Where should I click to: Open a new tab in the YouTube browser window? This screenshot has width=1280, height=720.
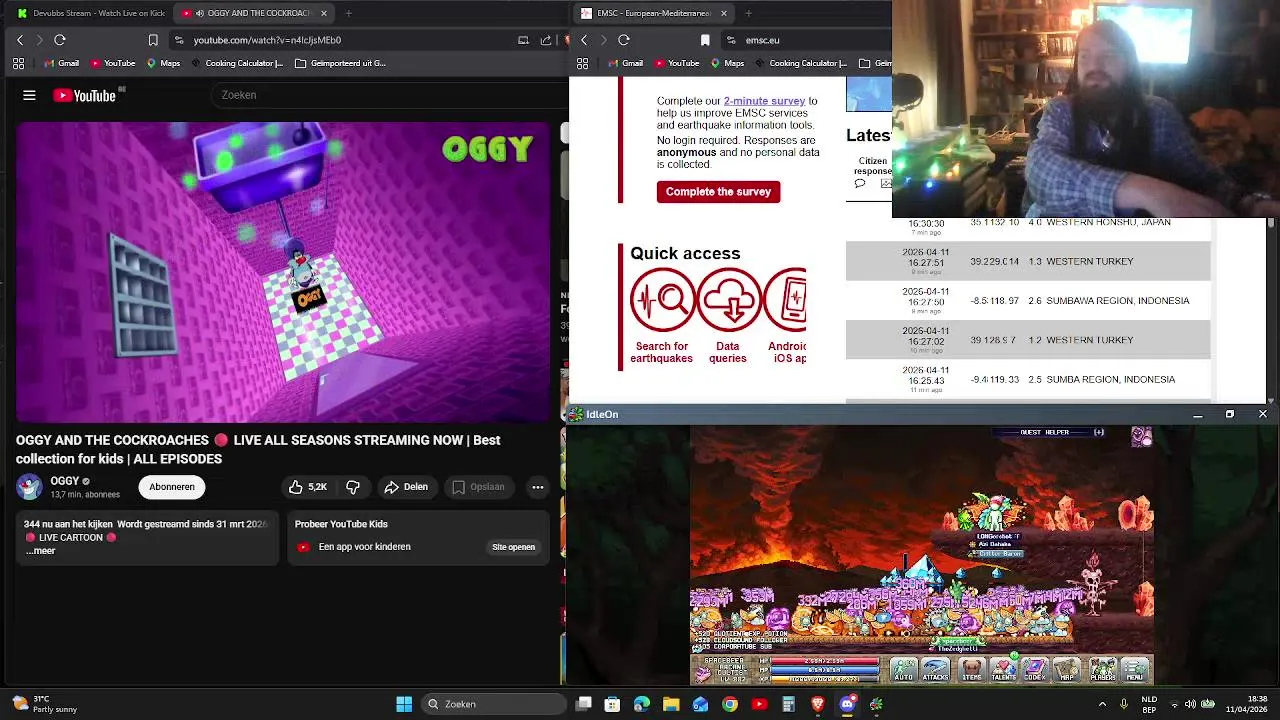(x=348, y=13)
